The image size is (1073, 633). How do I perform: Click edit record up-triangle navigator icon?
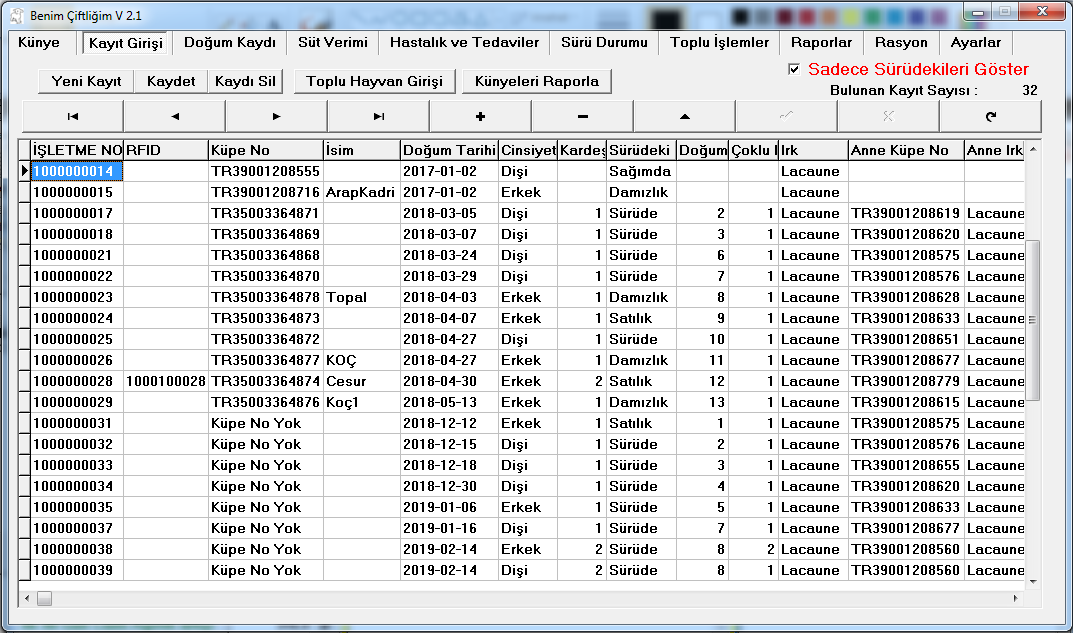[685, 116]
